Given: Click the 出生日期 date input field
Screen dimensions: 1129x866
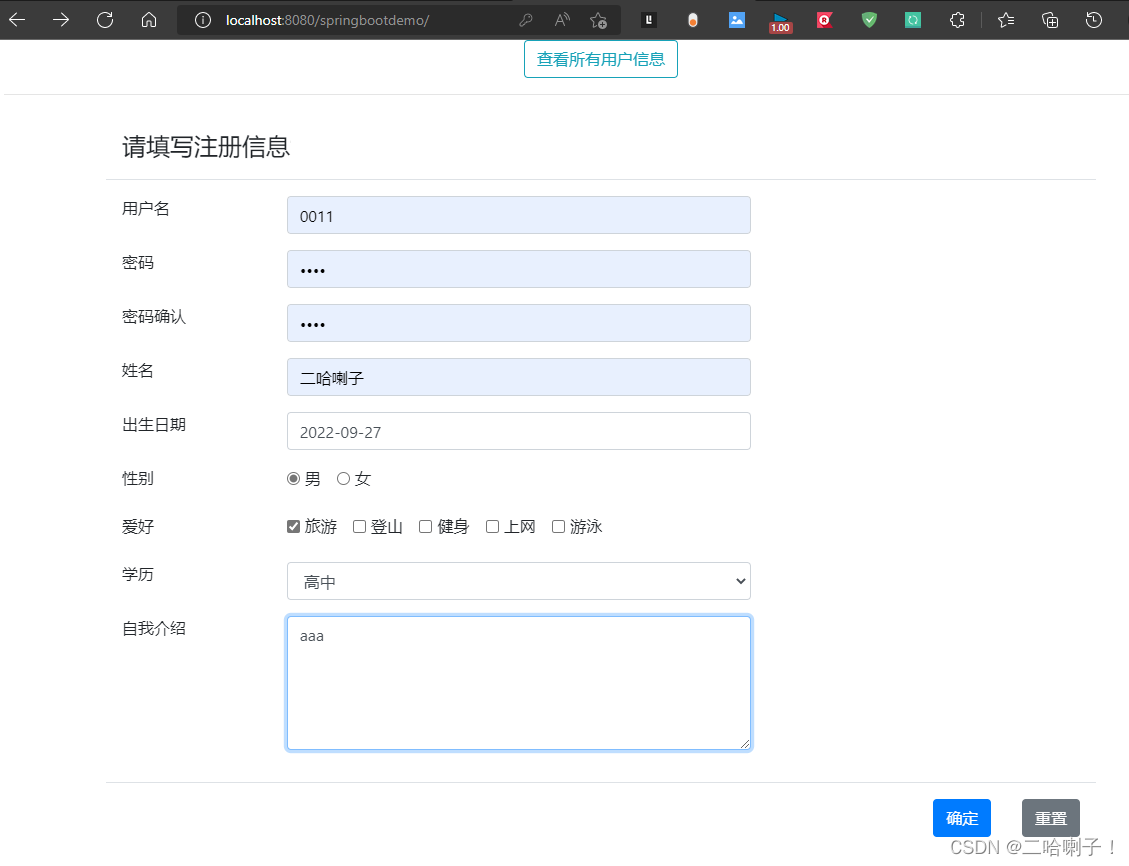Looking at the screenshot, I should click(x=518, y=431).
